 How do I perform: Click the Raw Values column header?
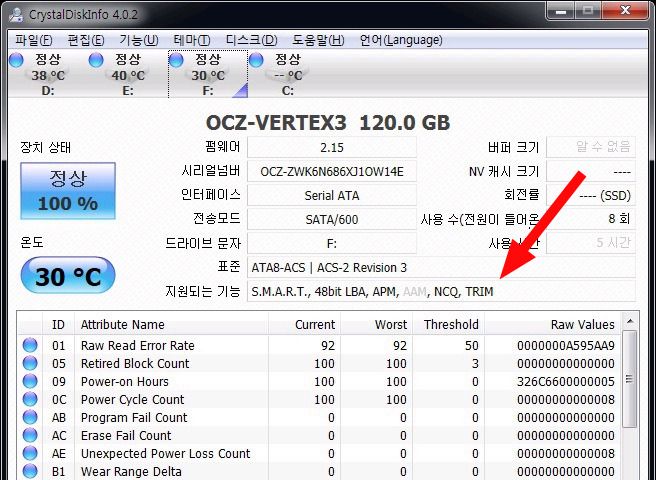tap(553, 324)
